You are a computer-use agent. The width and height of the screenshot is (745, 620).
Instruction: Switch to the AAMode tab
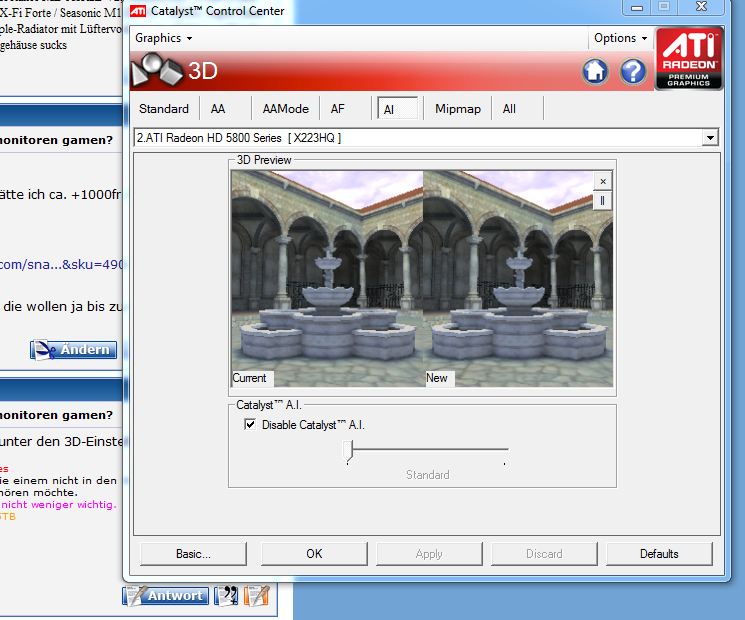(286, 109)
